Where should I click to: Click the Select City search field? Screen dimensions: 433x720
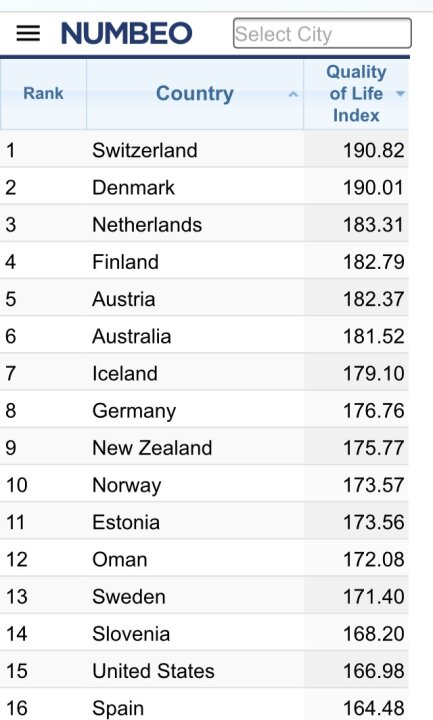(322, 33)
